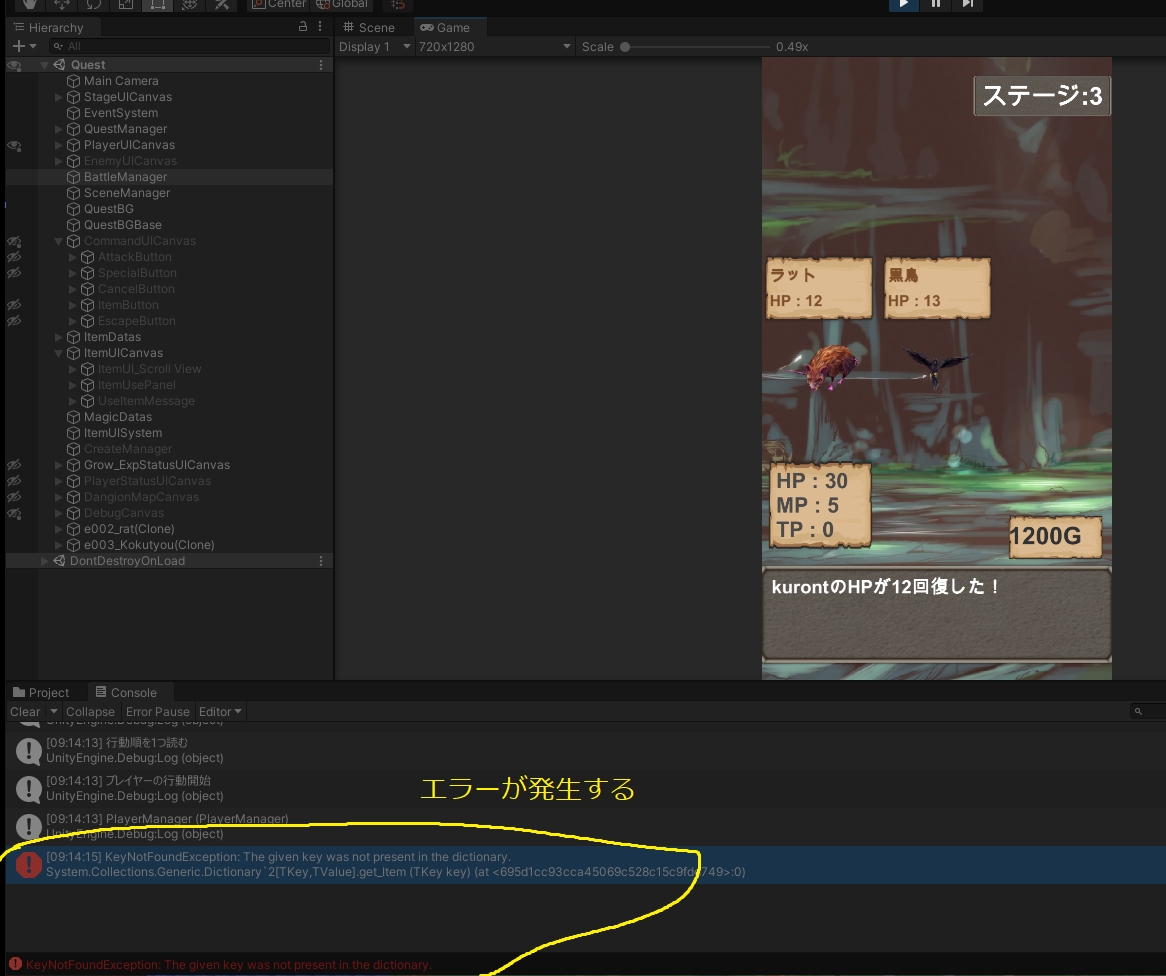Toggle the Center pivot mode button

pyautogui.click(x=279, y=4)
